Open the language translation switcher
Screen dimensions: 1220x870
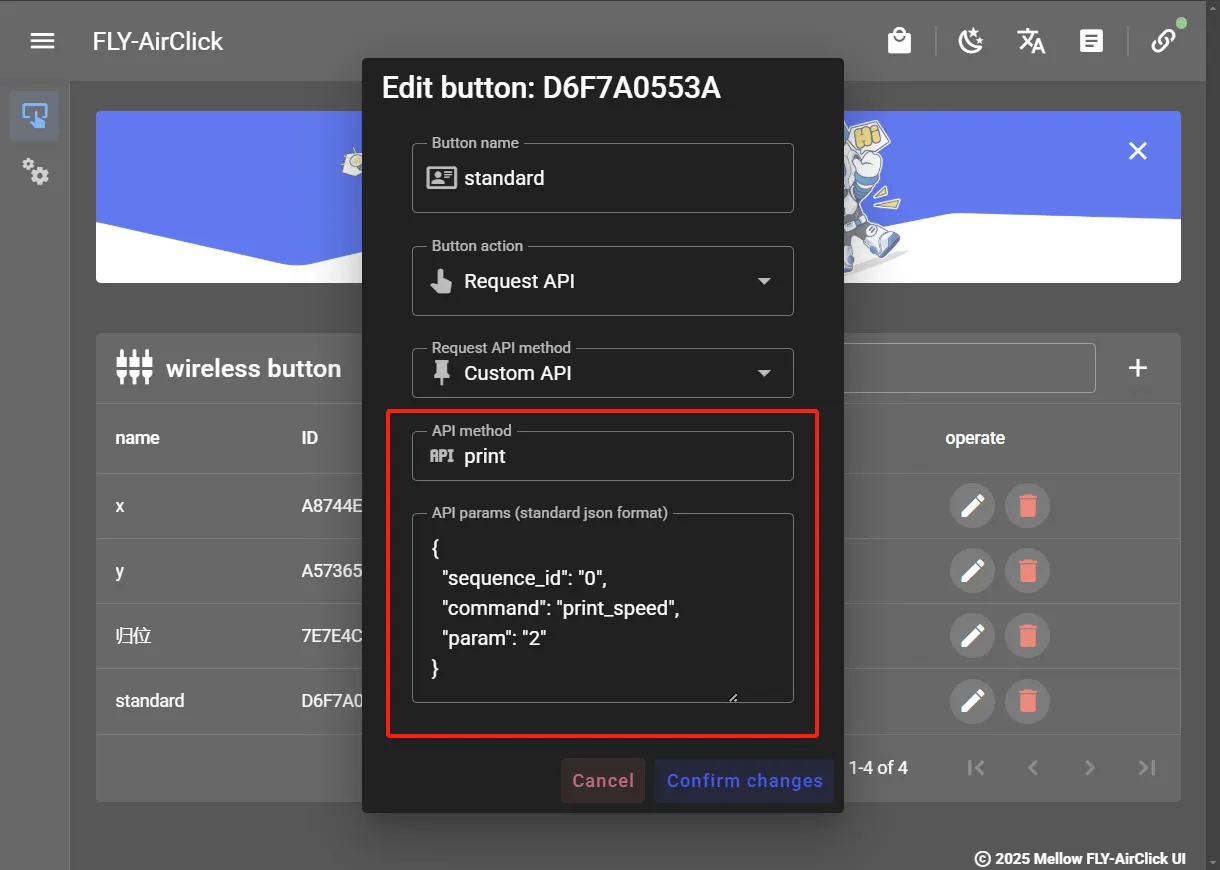(x=1031, y=41)
